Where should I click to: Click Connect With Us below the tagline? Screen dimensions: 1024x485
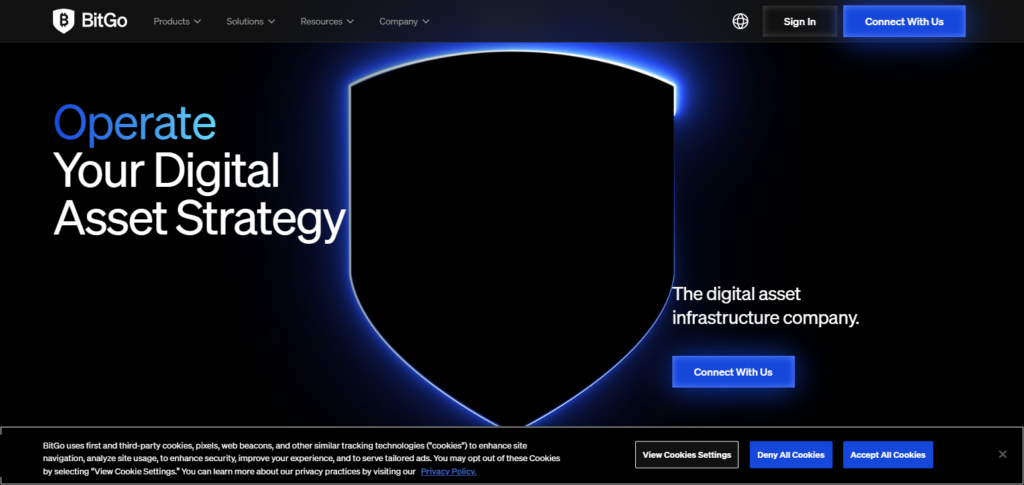732,372
